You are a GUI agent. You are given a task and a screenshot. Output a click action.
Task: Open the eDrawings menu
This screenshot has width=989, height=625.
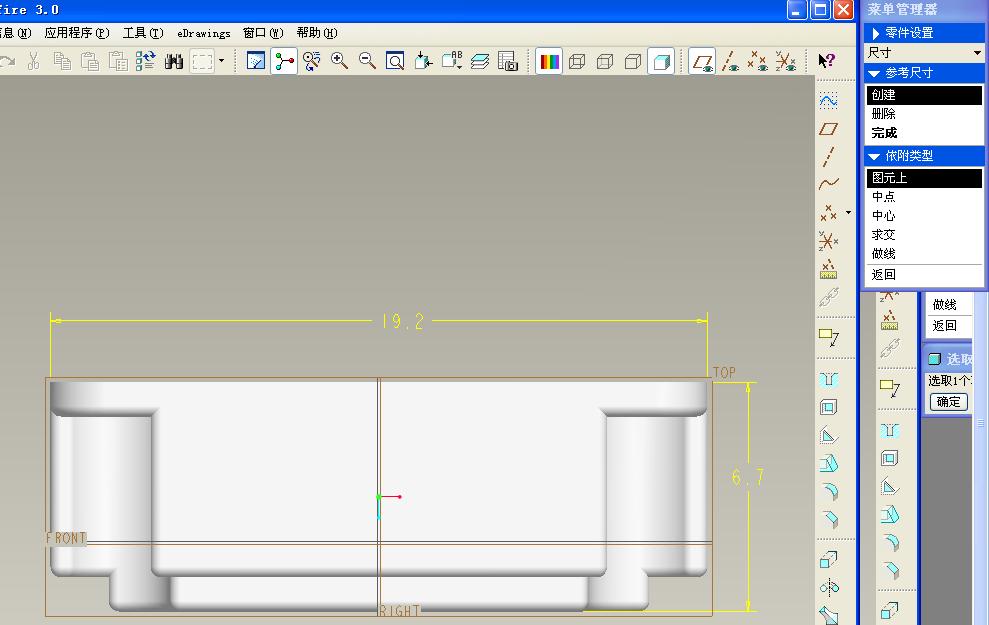[x=204, y=33]
